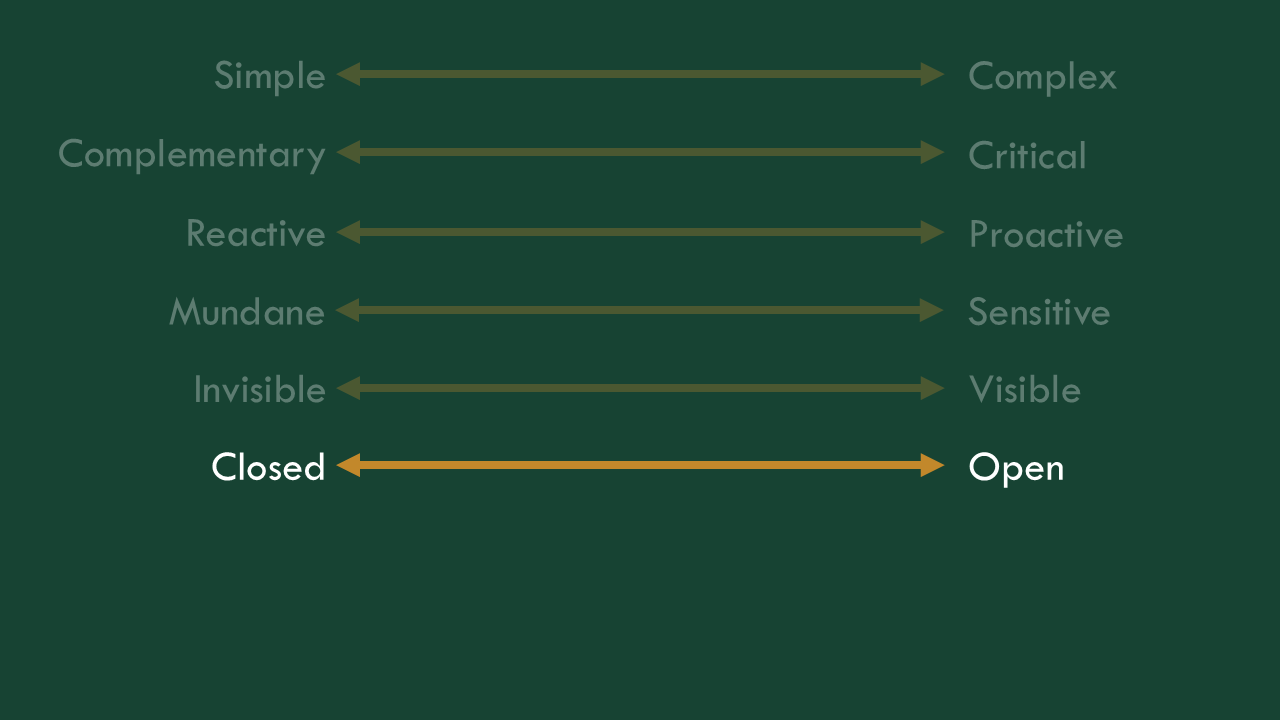Click the 'Sensitive' label
The image size is (1280, 720).
[1039, 311]
